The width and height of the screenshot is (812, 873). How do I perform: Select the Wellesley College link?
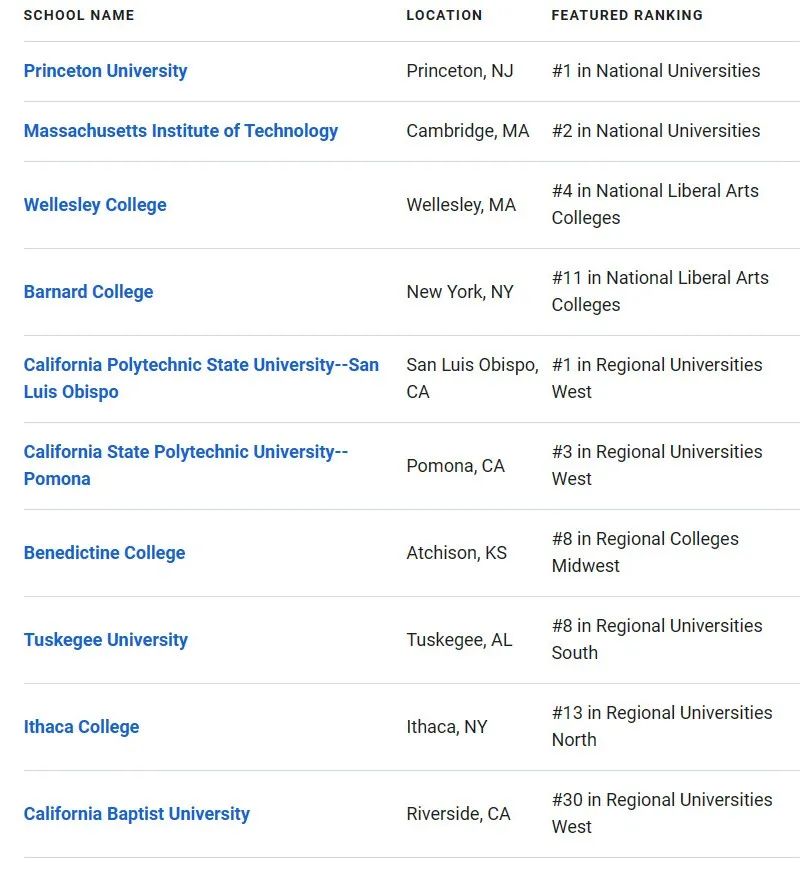95,205
